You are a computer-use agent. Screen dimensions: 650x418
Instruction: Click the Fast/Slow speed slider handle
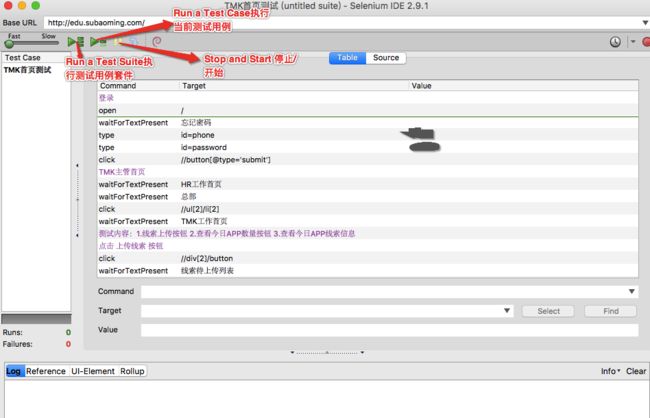pyautogui.click(x=9, y=44)
